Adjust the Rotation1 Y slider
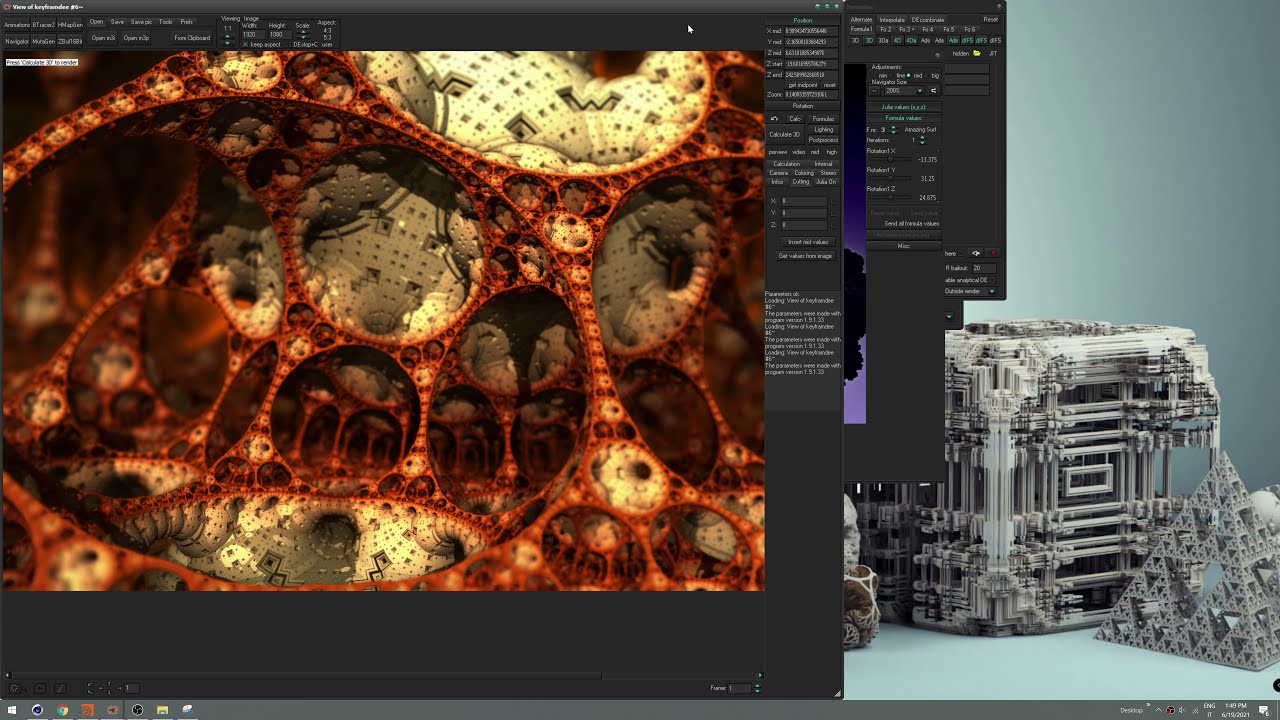Screen dimensions: 1280x720 pyautogui.click(x=890, y=179)
